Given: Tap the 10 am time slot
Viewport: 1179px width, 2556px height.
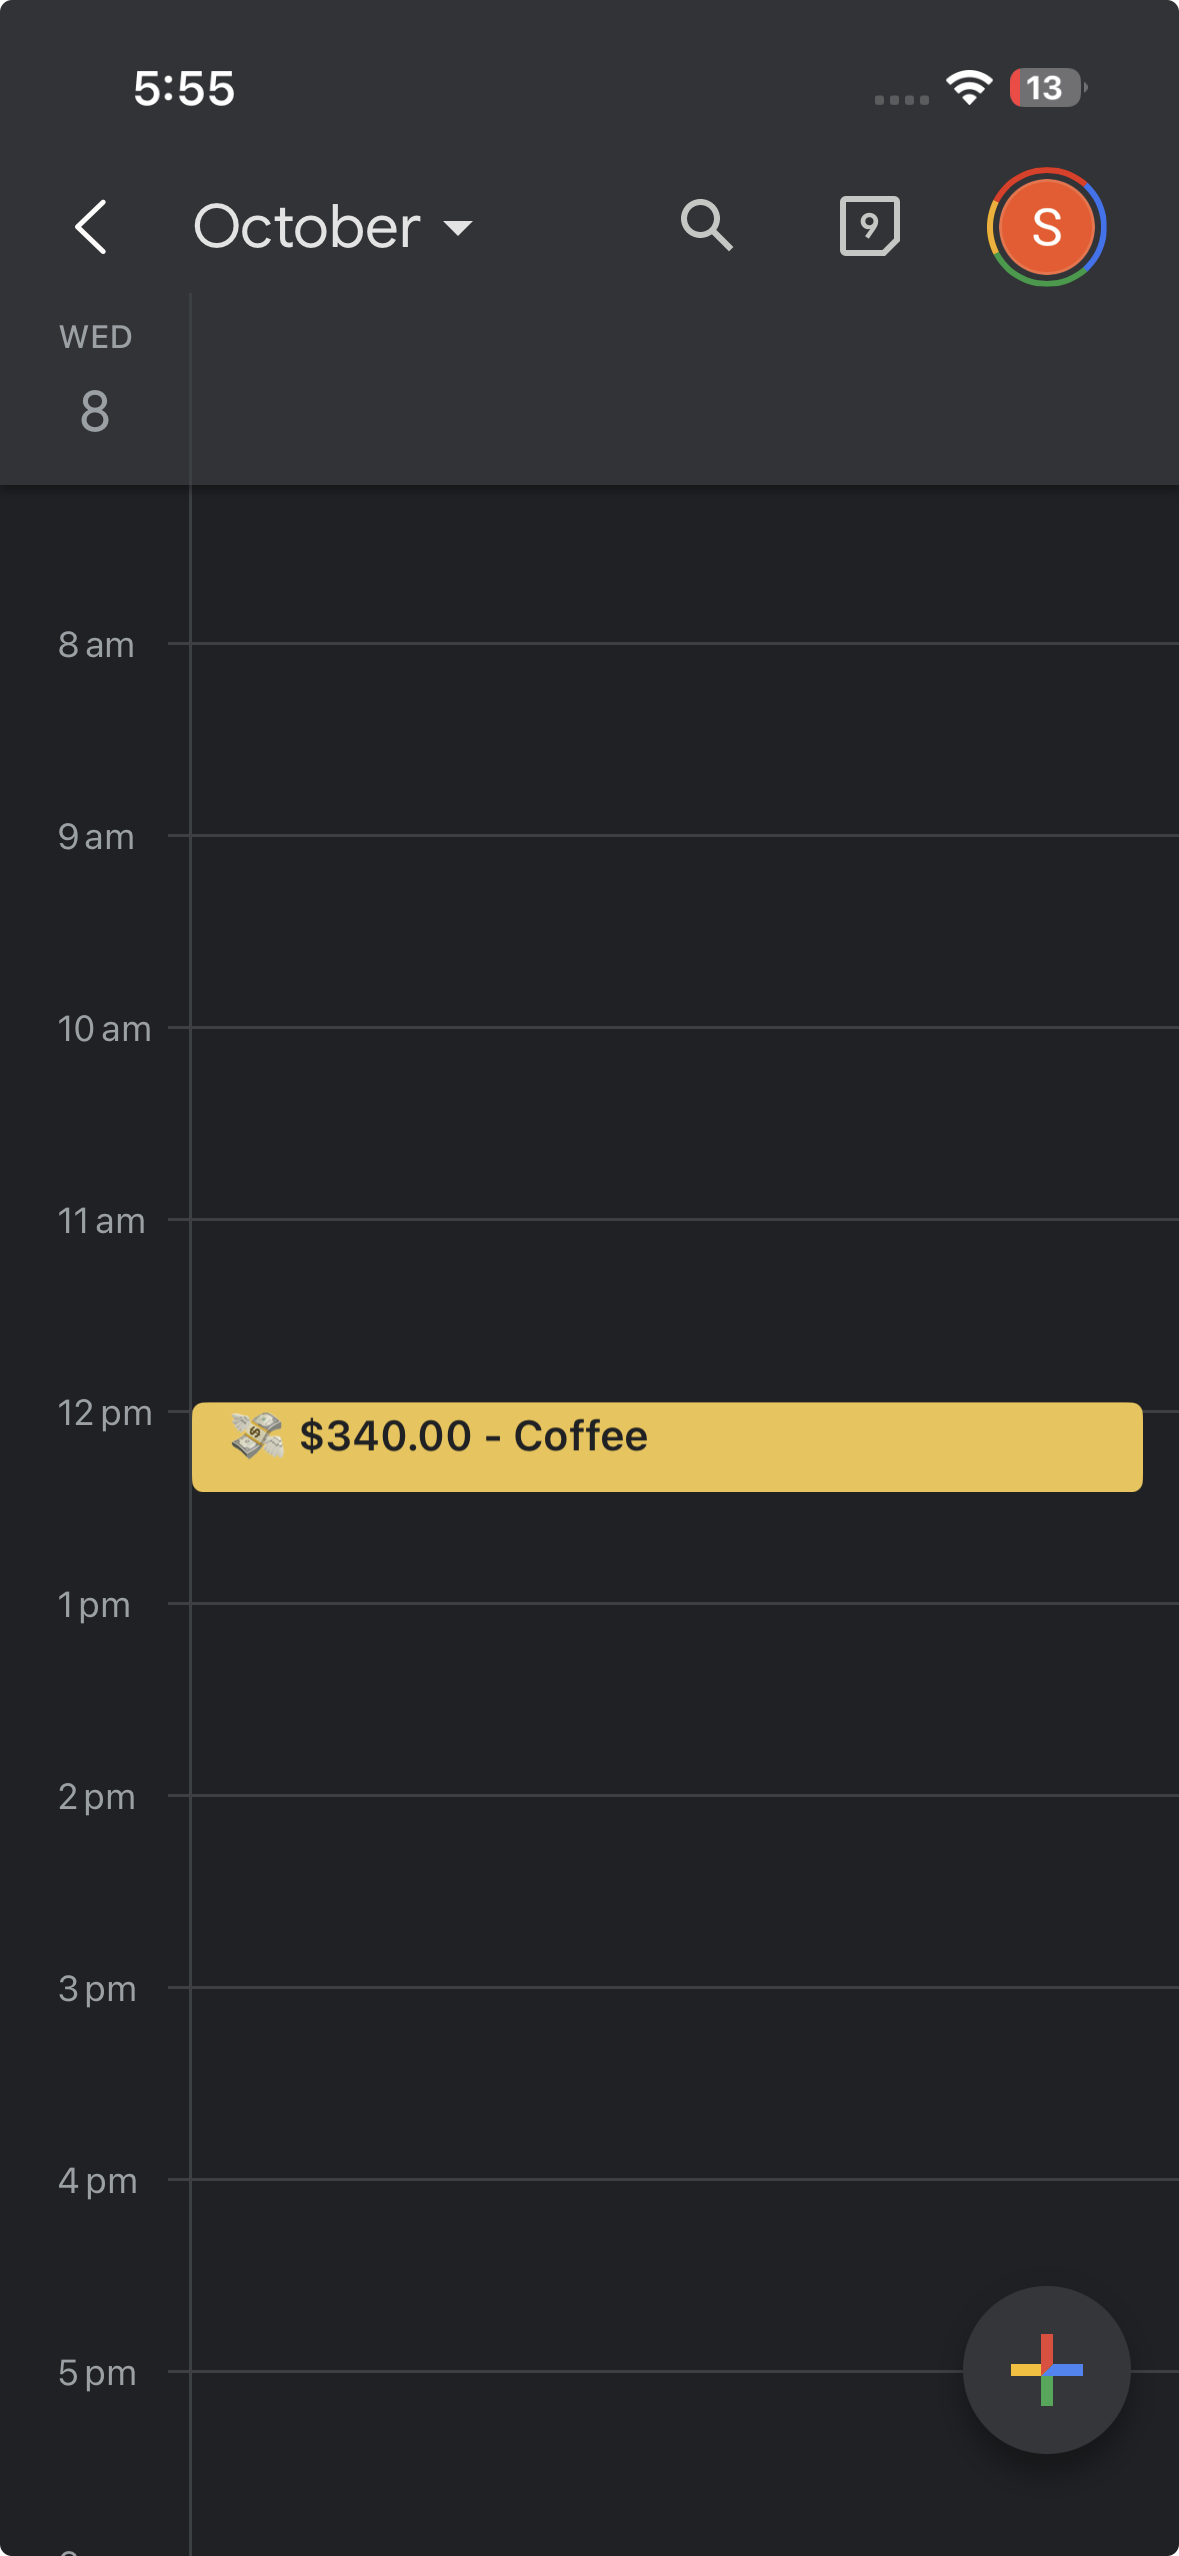Looking at the screenshot, I should click(x=684, y=1123).
